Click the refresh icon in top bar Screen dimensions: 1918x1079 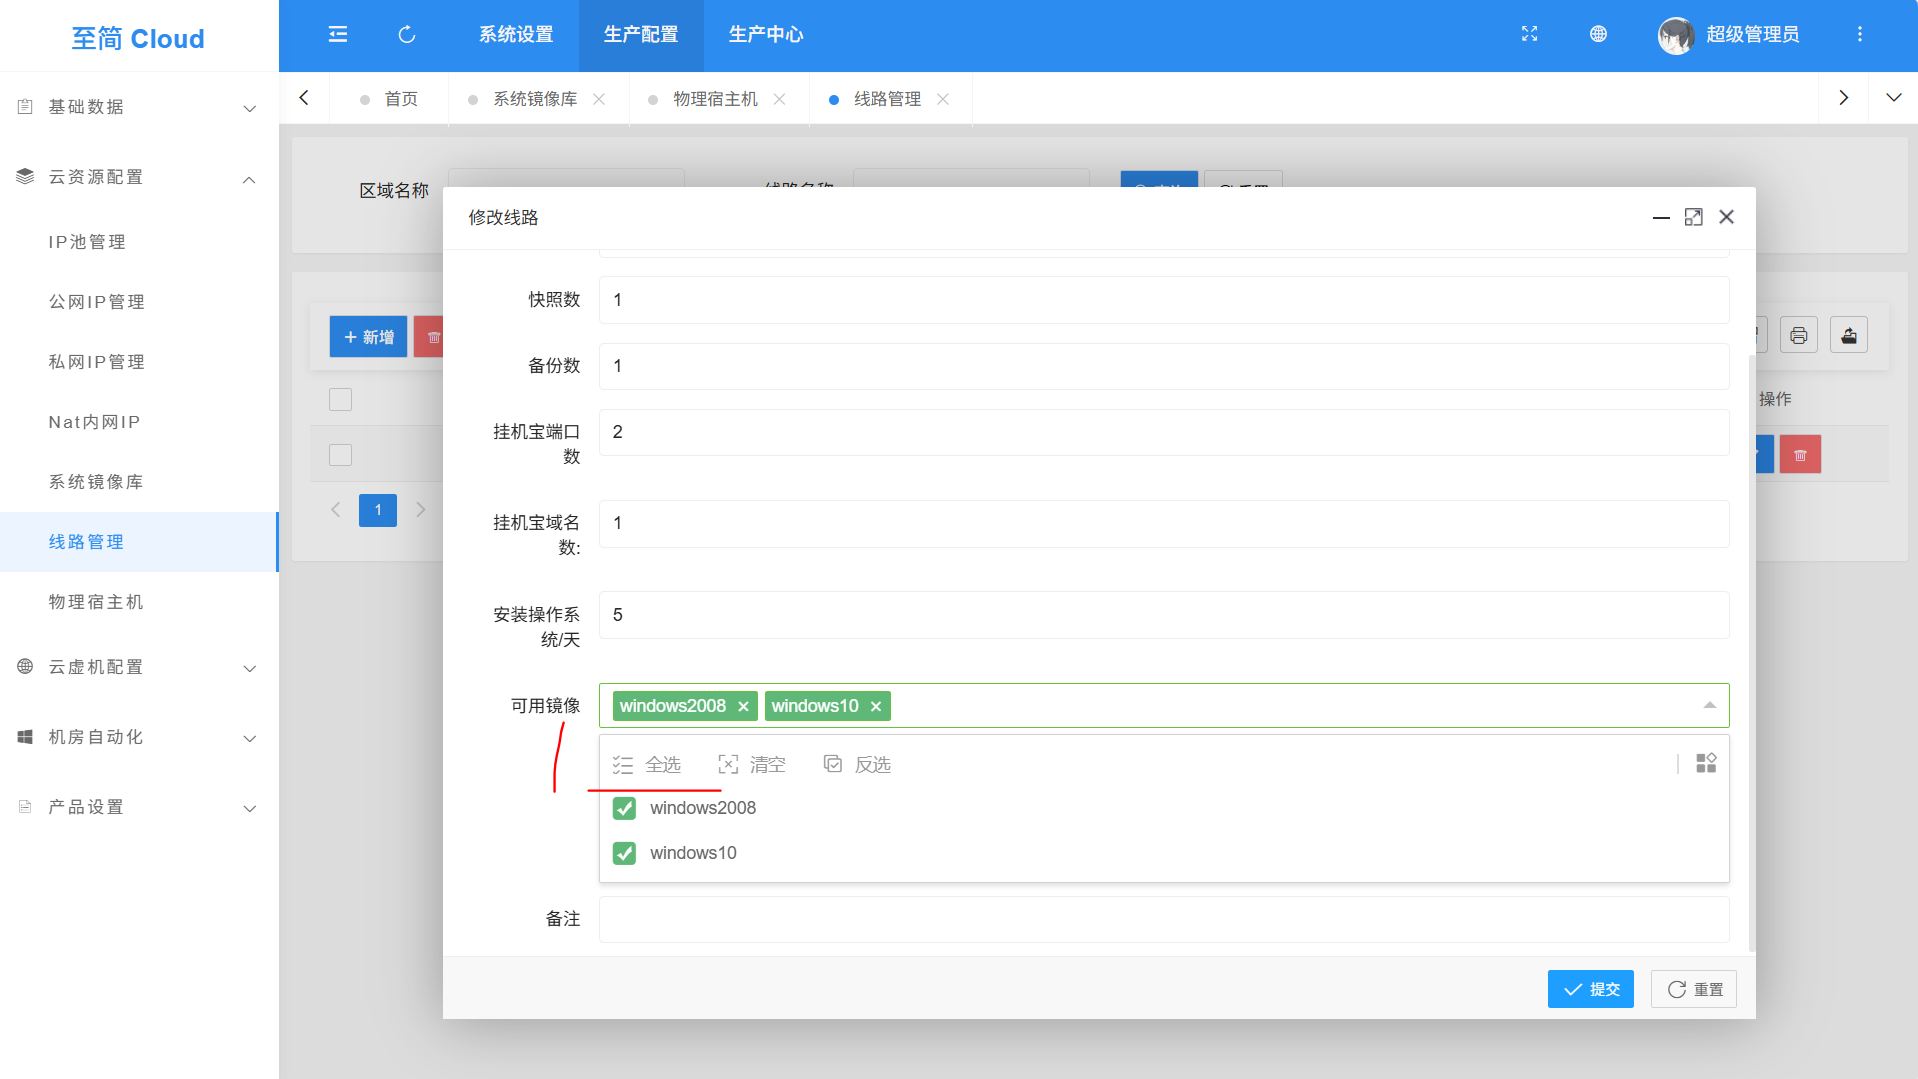[407, 35]
